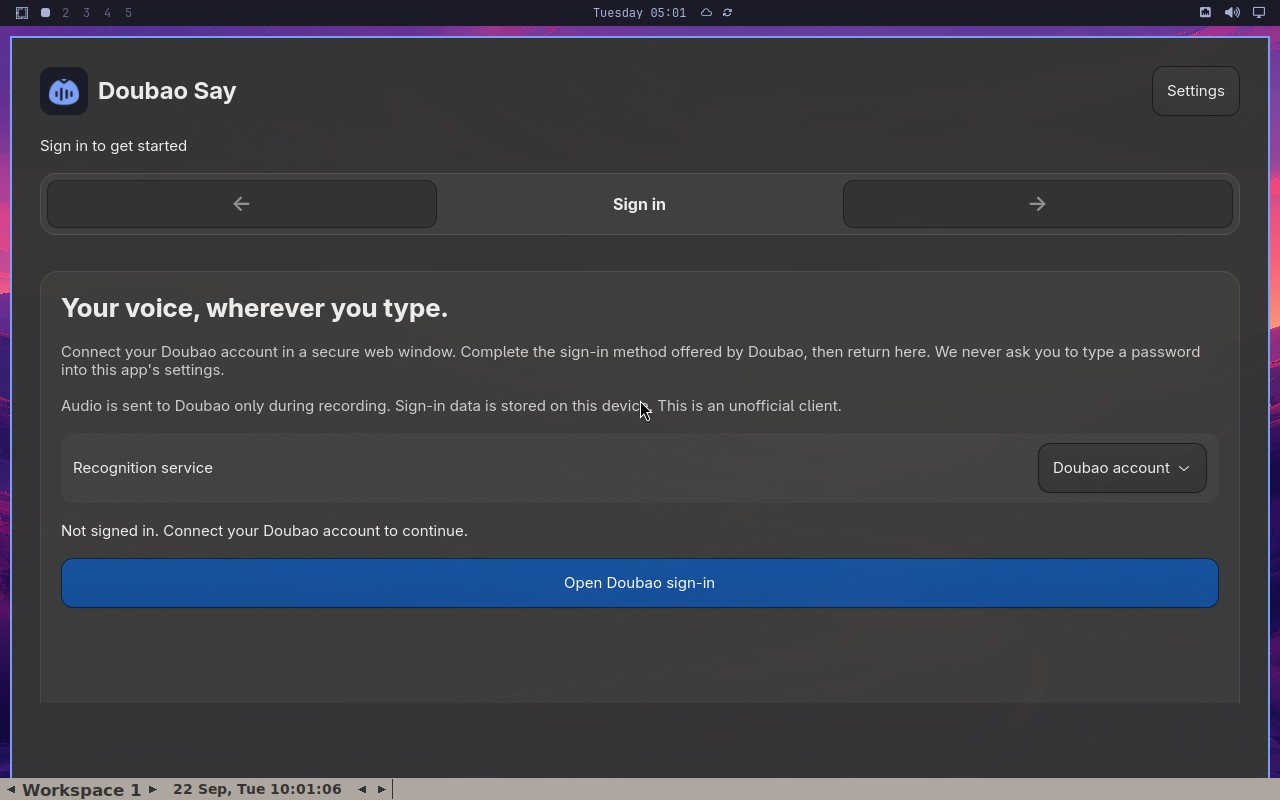1280x800 pixels.
Task: Open the tray application icon left of volume
Action: [x=1205, y=13]
